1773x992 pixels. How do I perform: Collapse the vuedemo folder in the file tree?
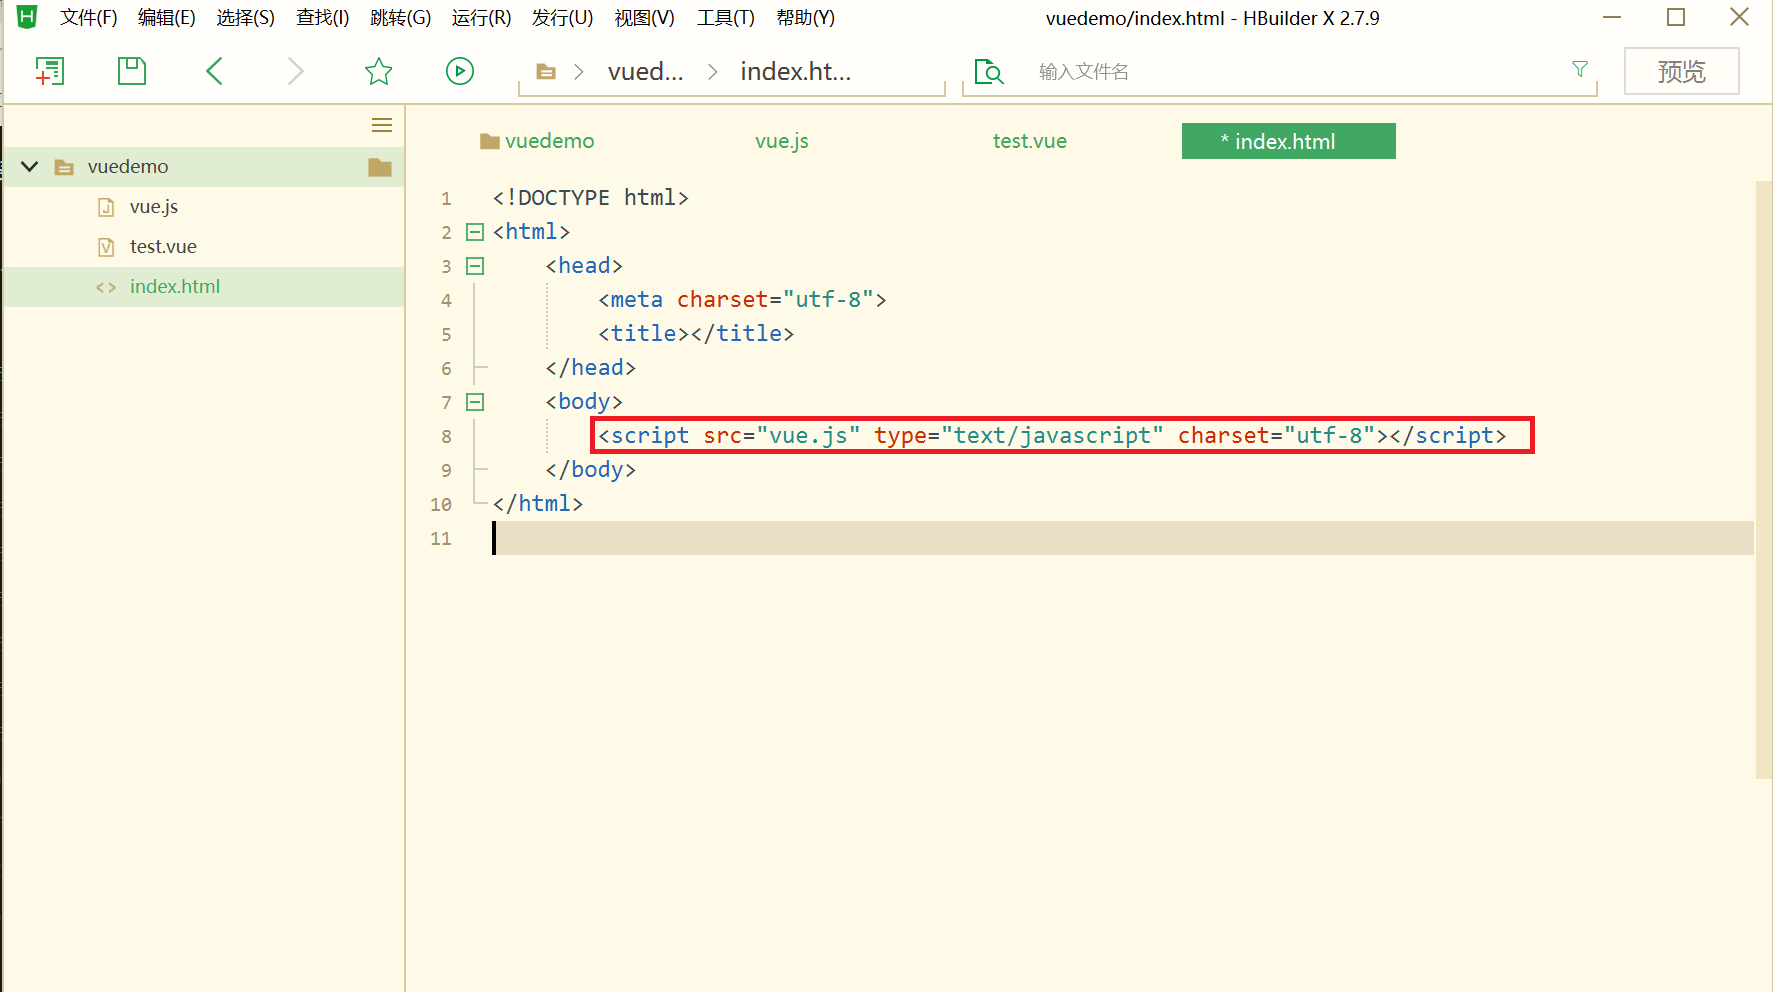[x=29, y=166]
